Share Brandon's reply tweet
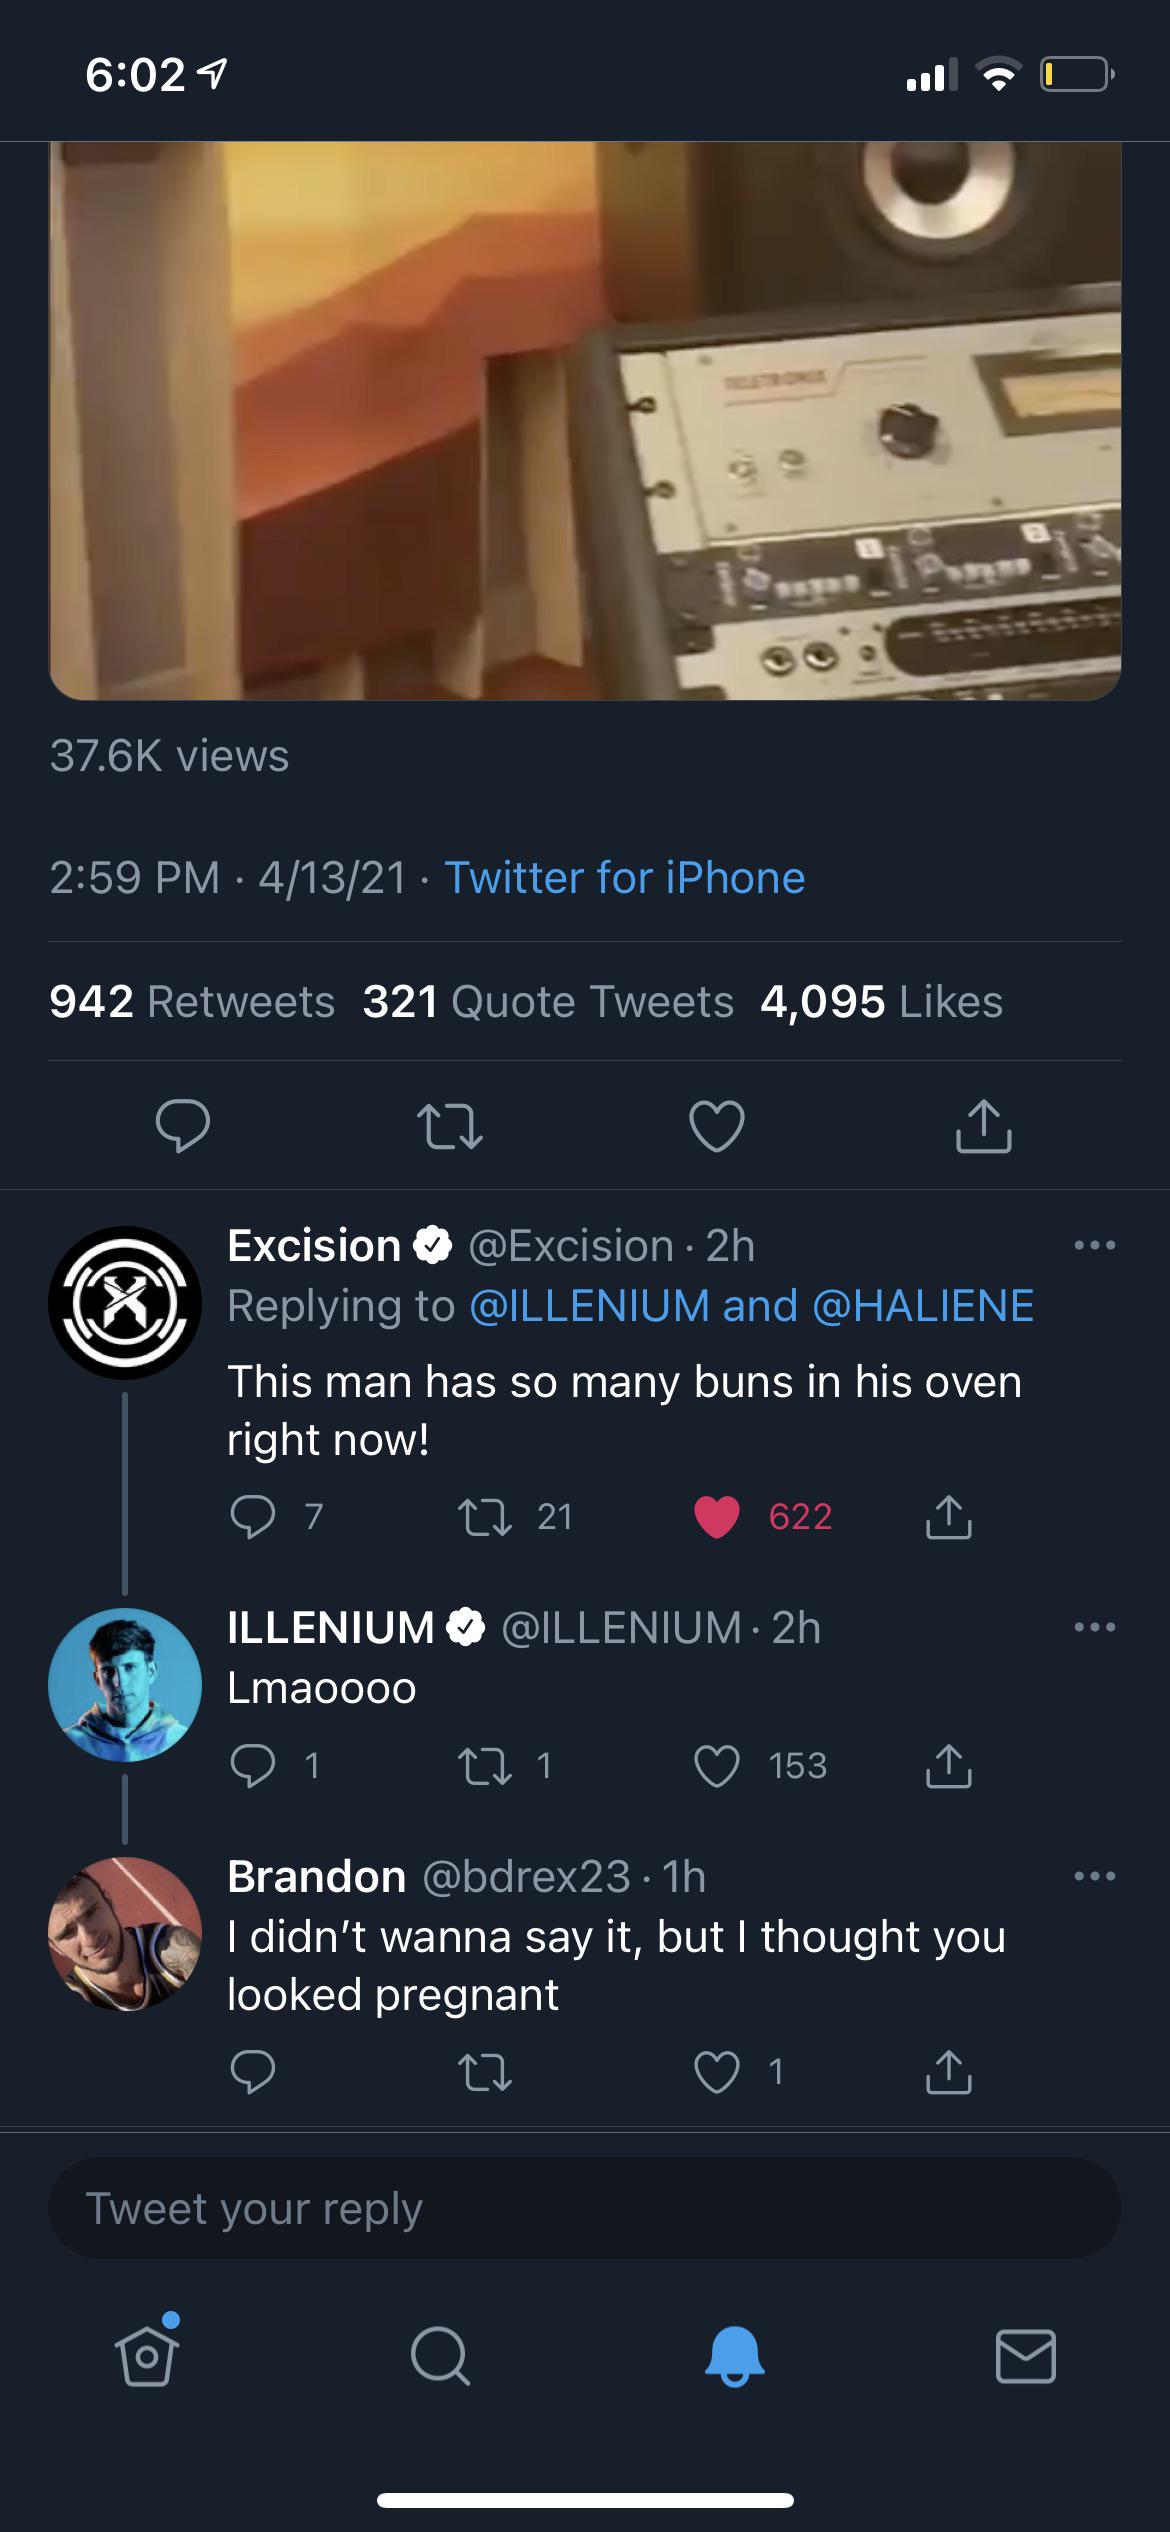Viewport: 1170px width, 2532px height. [948, 2071]
